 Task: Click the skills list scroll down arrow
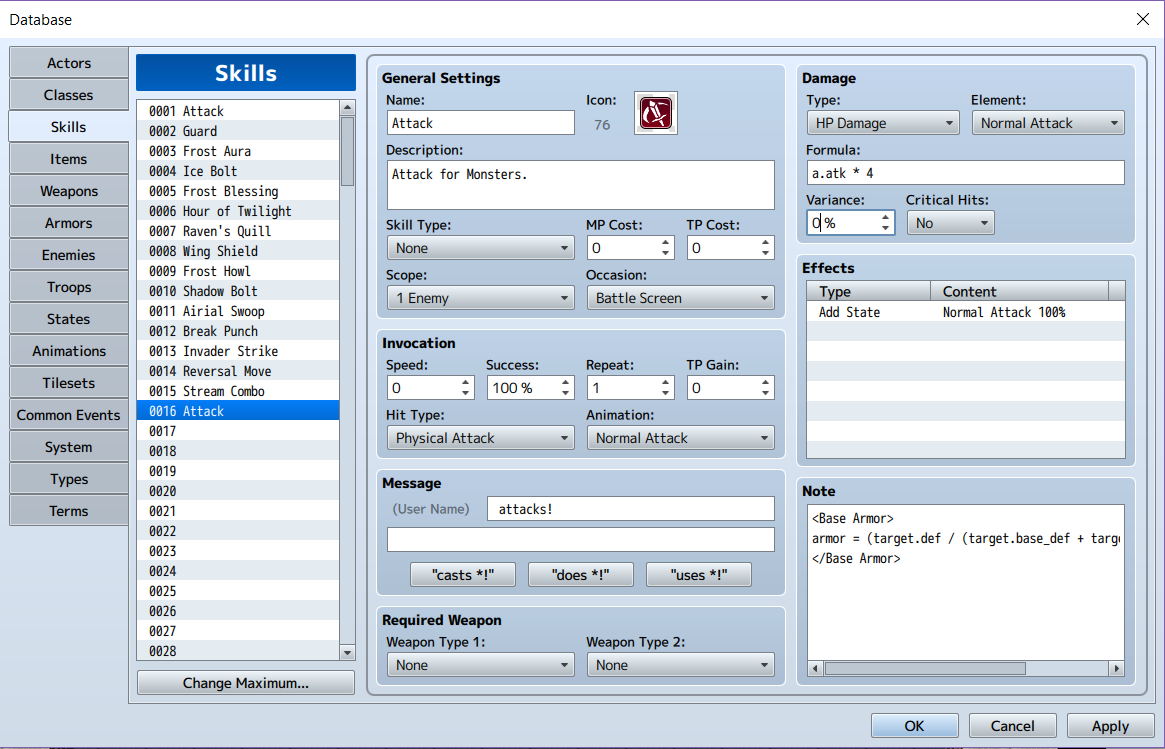point(347,652)
